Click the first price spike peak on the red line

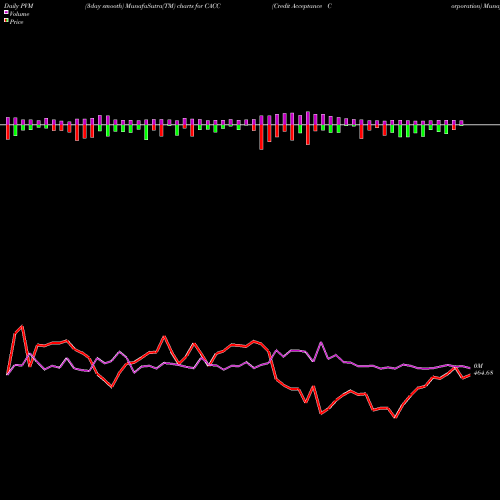click(22, 326)
